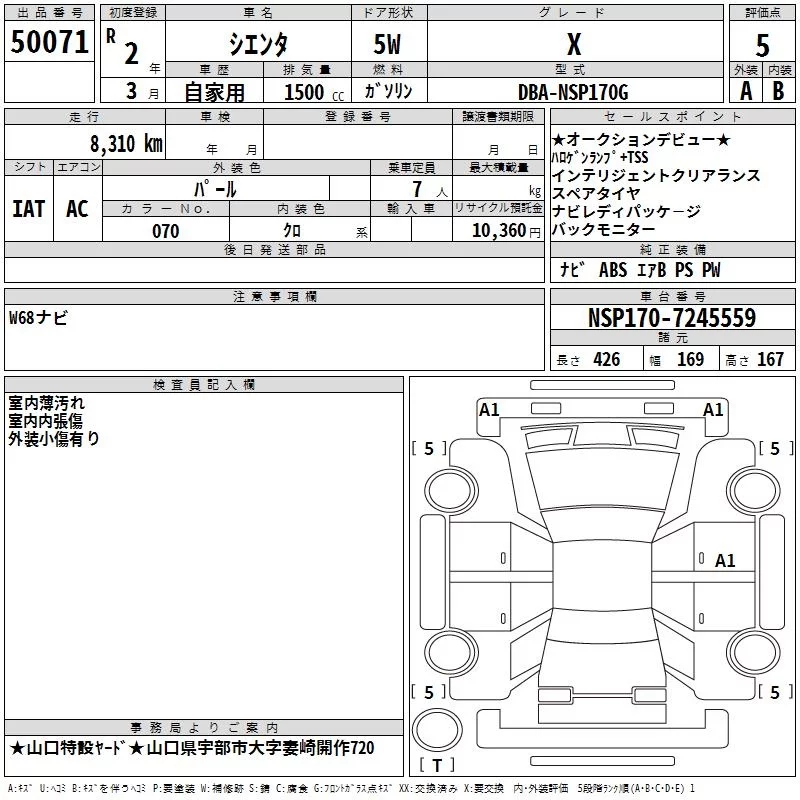The width and height of the screenshot is (800, 800).
Task: Click the rear-right wheel circle in diagram
Action: tap(754, 652)
